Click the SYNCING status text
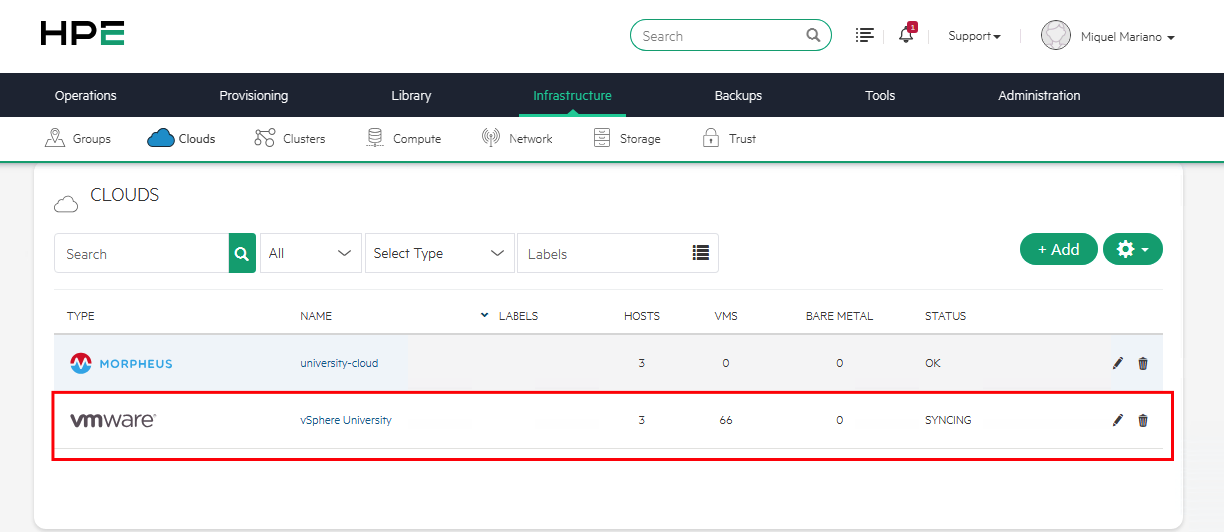 948,420
